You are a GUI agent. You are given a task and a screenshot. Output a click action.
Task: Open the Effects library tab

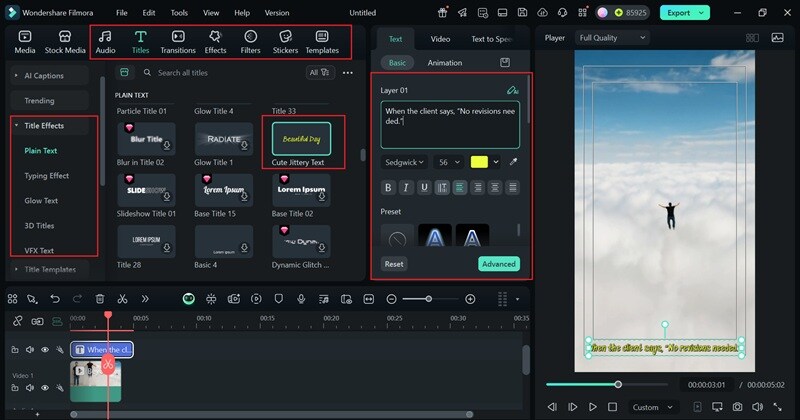click(x=215, y=42)
